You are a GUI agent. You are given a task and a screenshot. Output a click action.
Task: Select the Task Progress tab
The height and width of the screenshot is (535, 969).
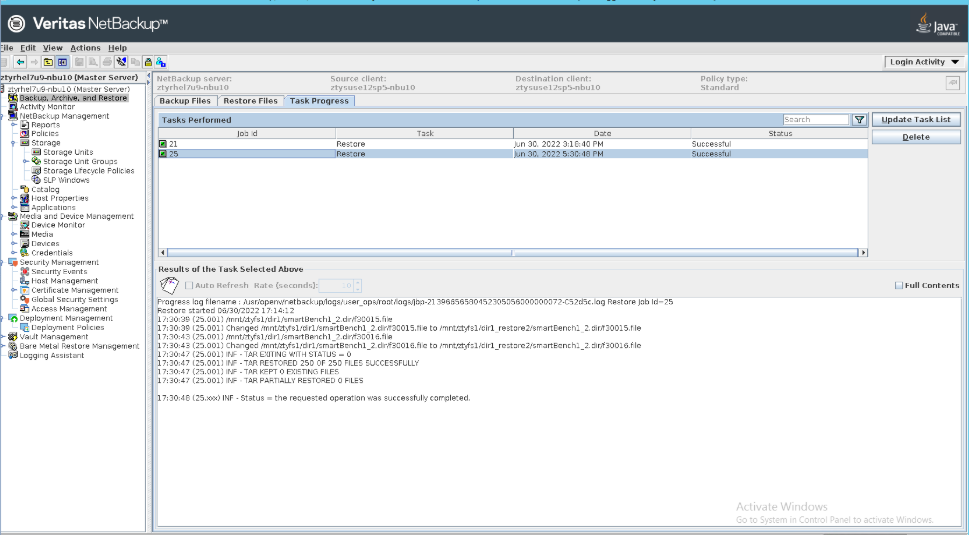pyautogui.click(x=319, y=101)
